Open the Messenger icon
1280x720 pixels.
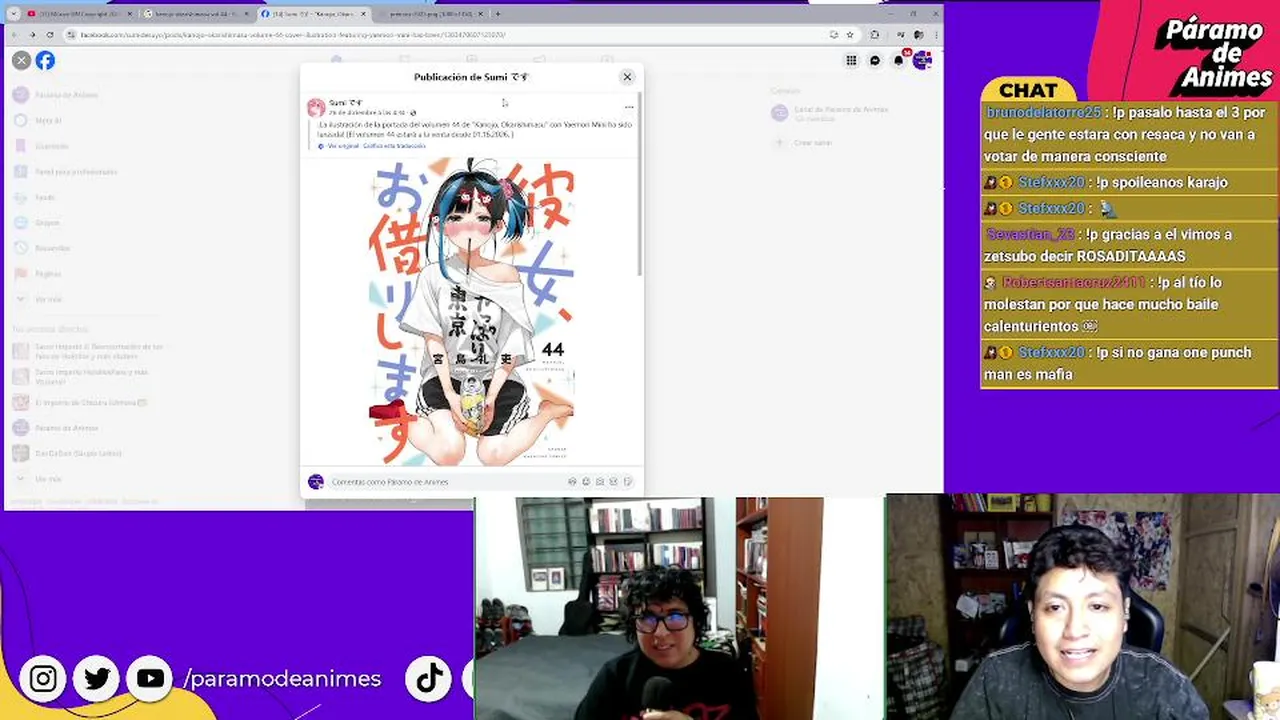[875, 60]
